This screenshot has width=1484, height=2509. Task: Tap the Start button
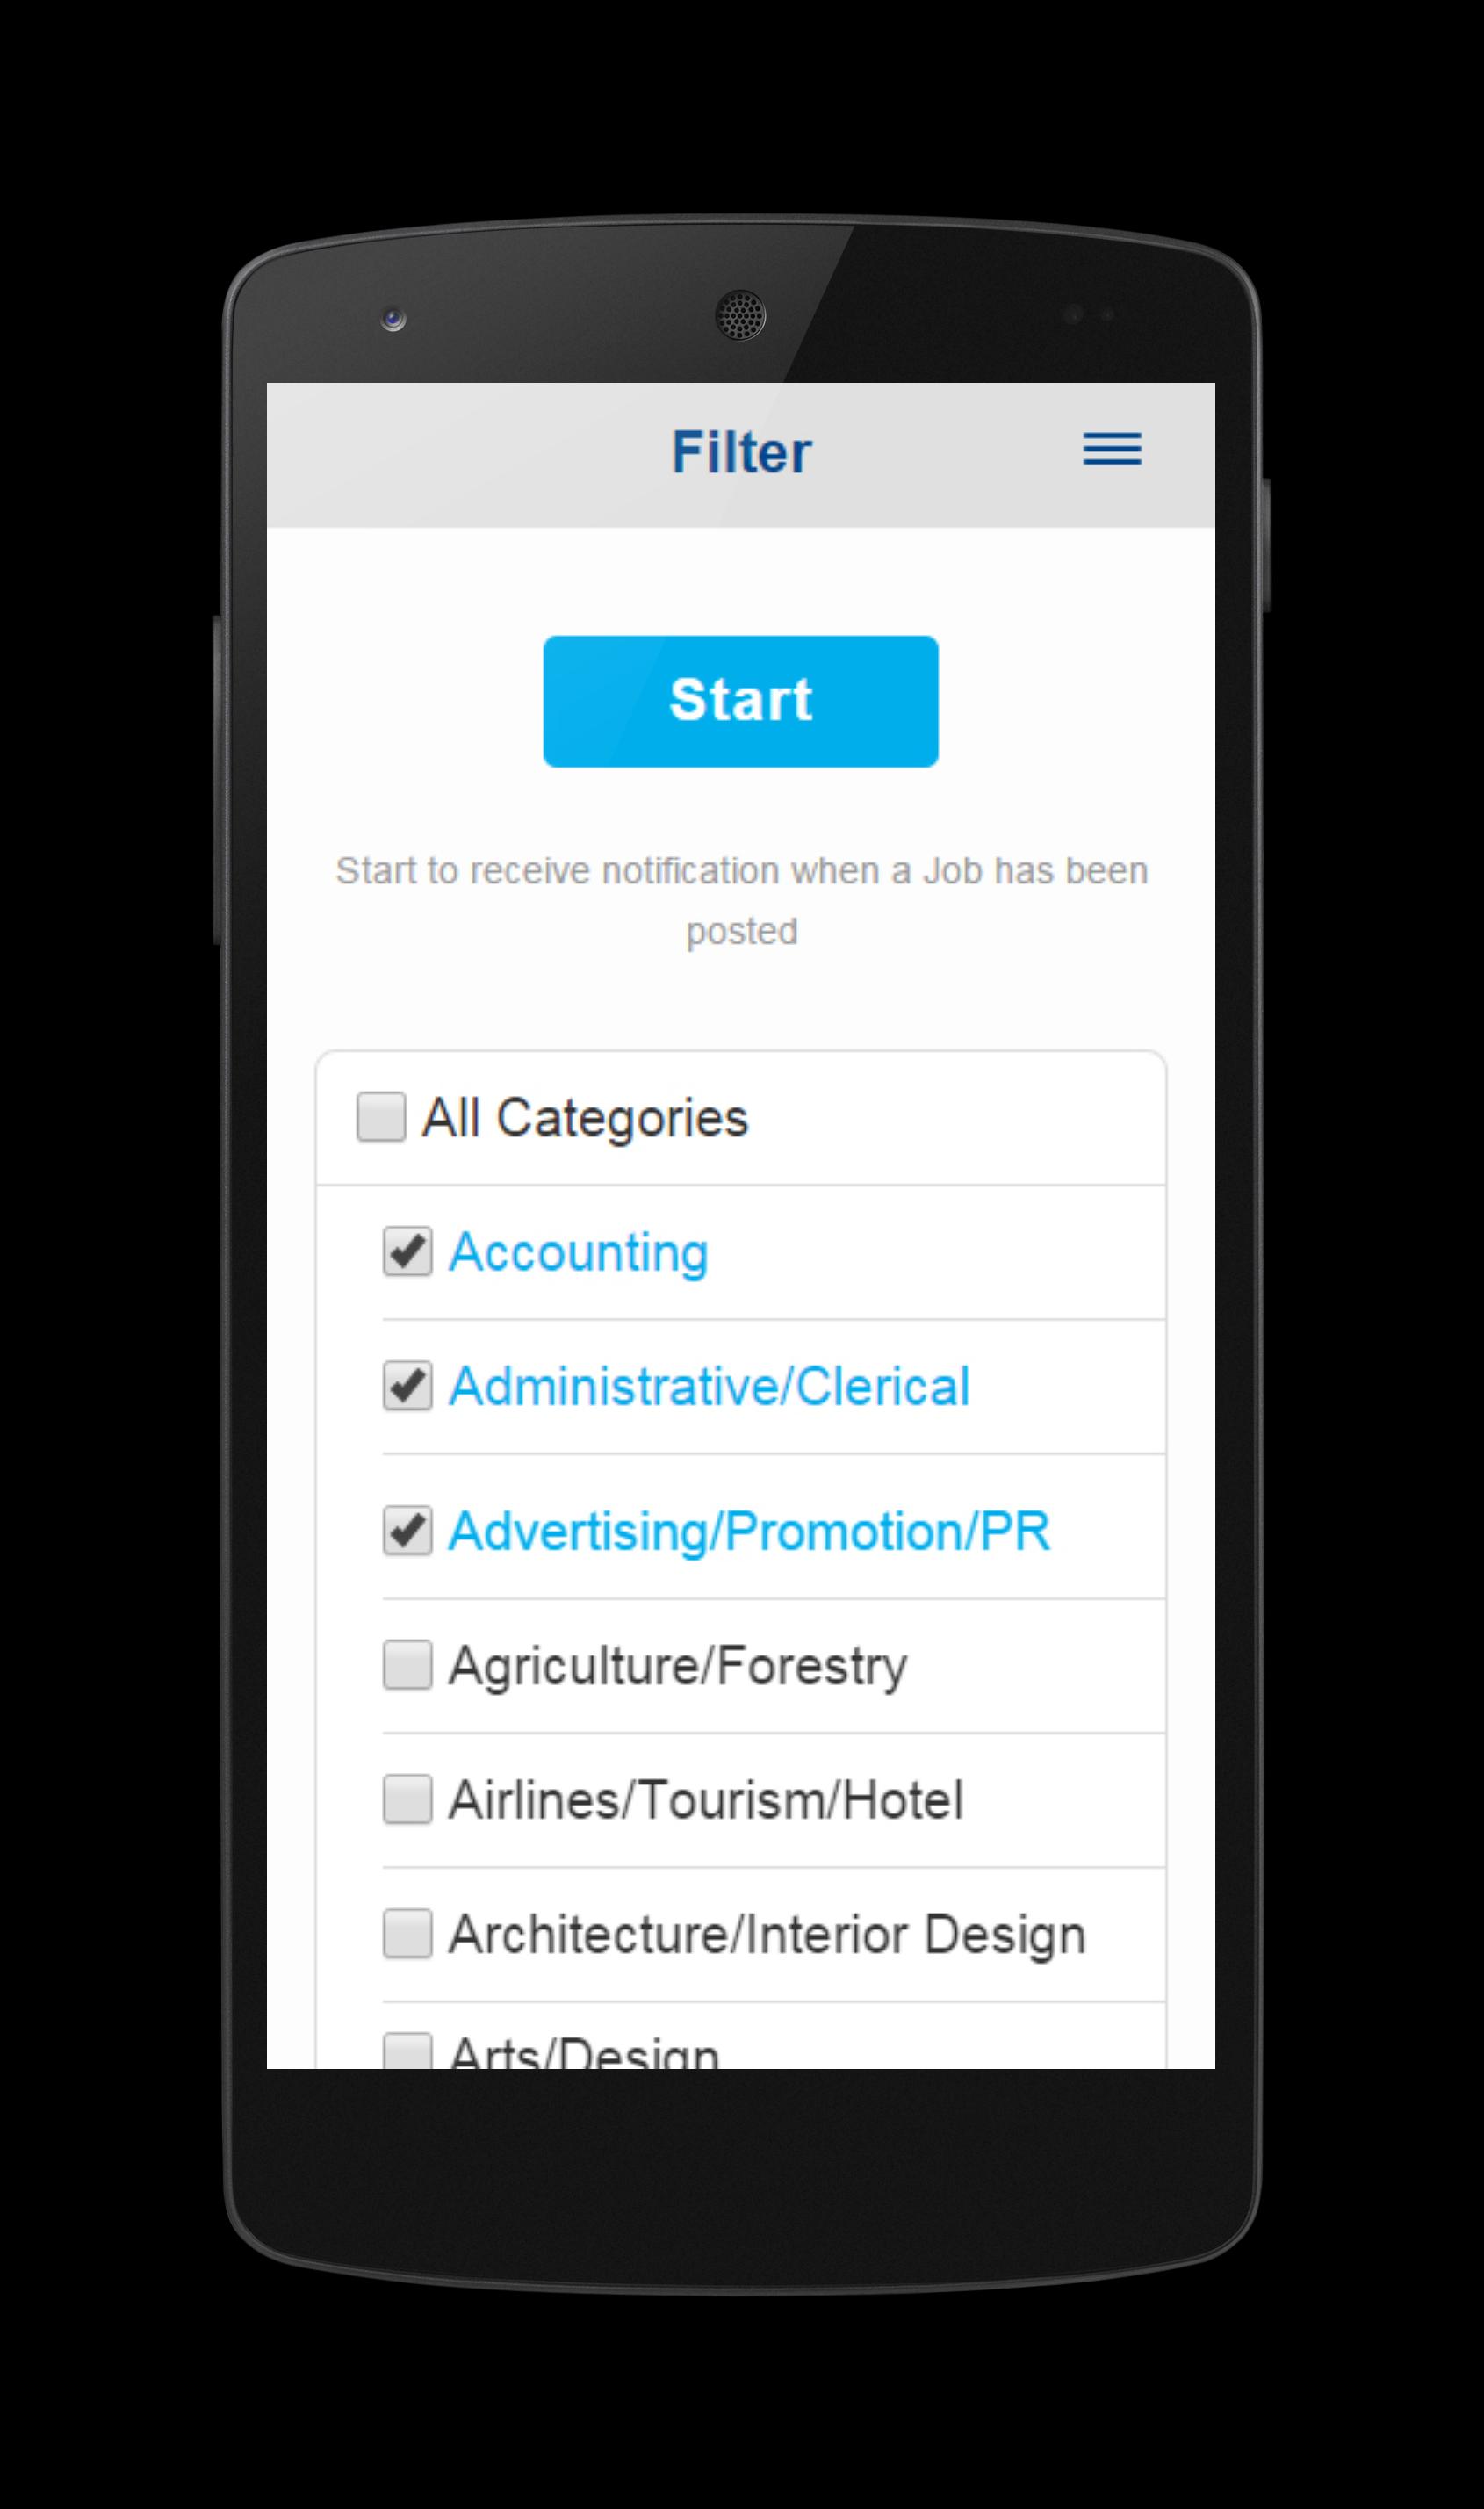(x=740, y=699)
